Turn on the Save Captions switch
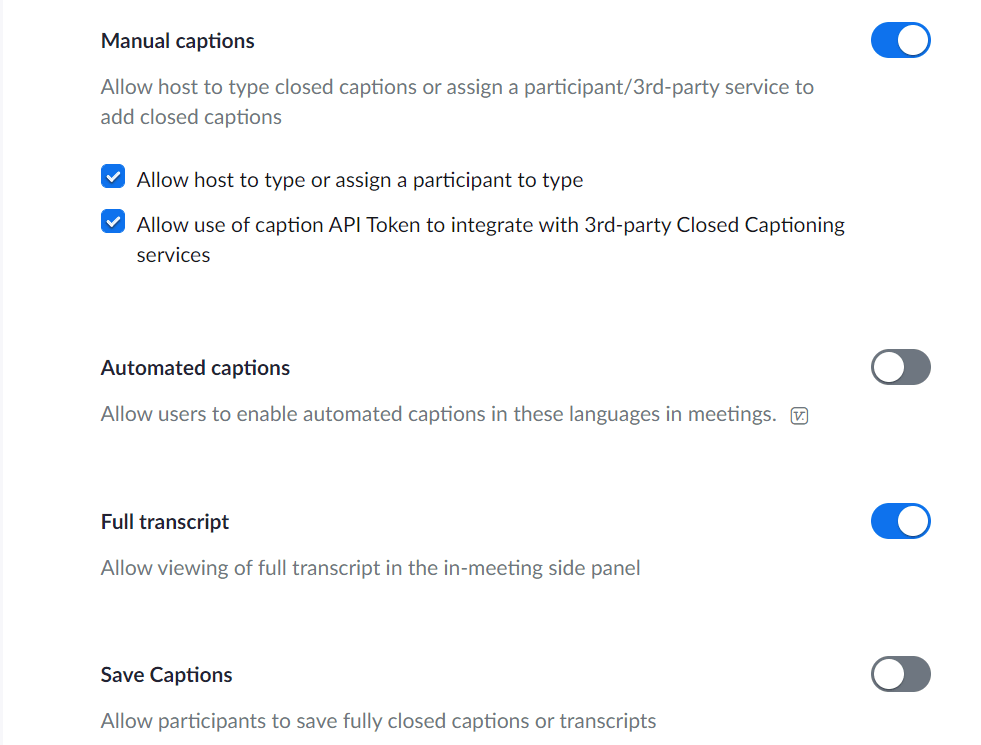The height and width of the screenshot is (745, 981). click(900, 674)
